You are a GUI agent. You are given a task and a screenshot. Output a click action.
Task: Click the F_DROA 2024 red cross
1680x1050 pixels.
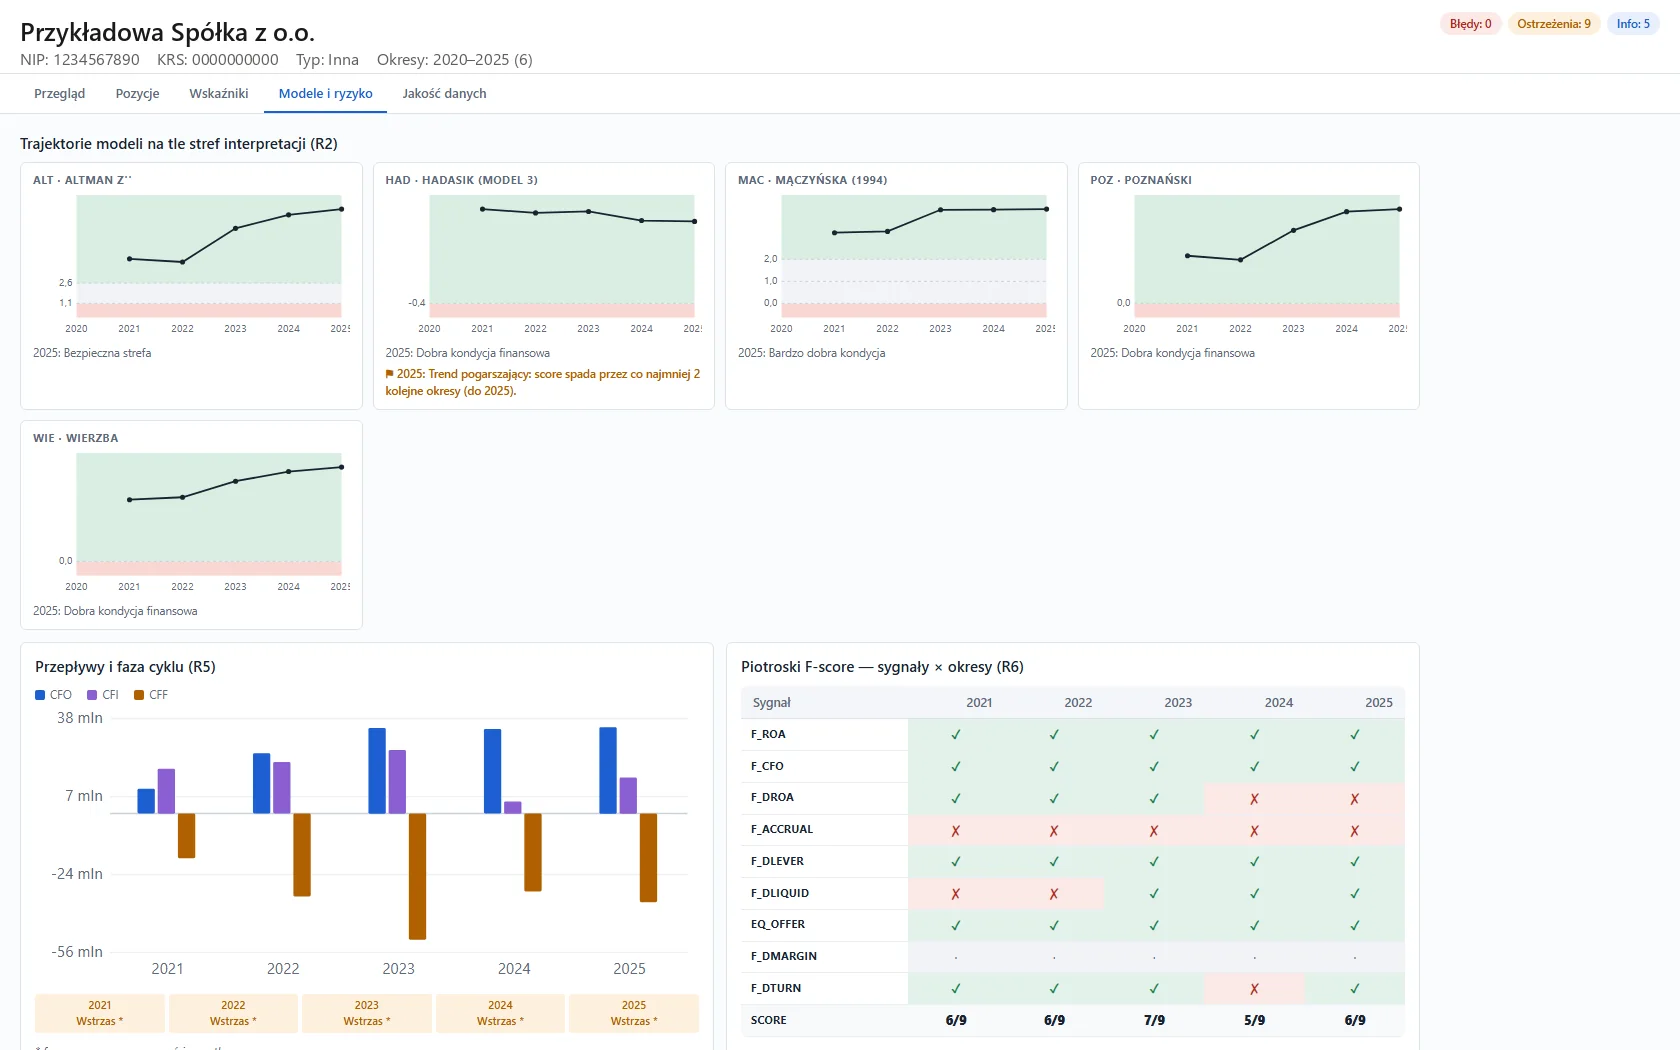(1254, 799)
